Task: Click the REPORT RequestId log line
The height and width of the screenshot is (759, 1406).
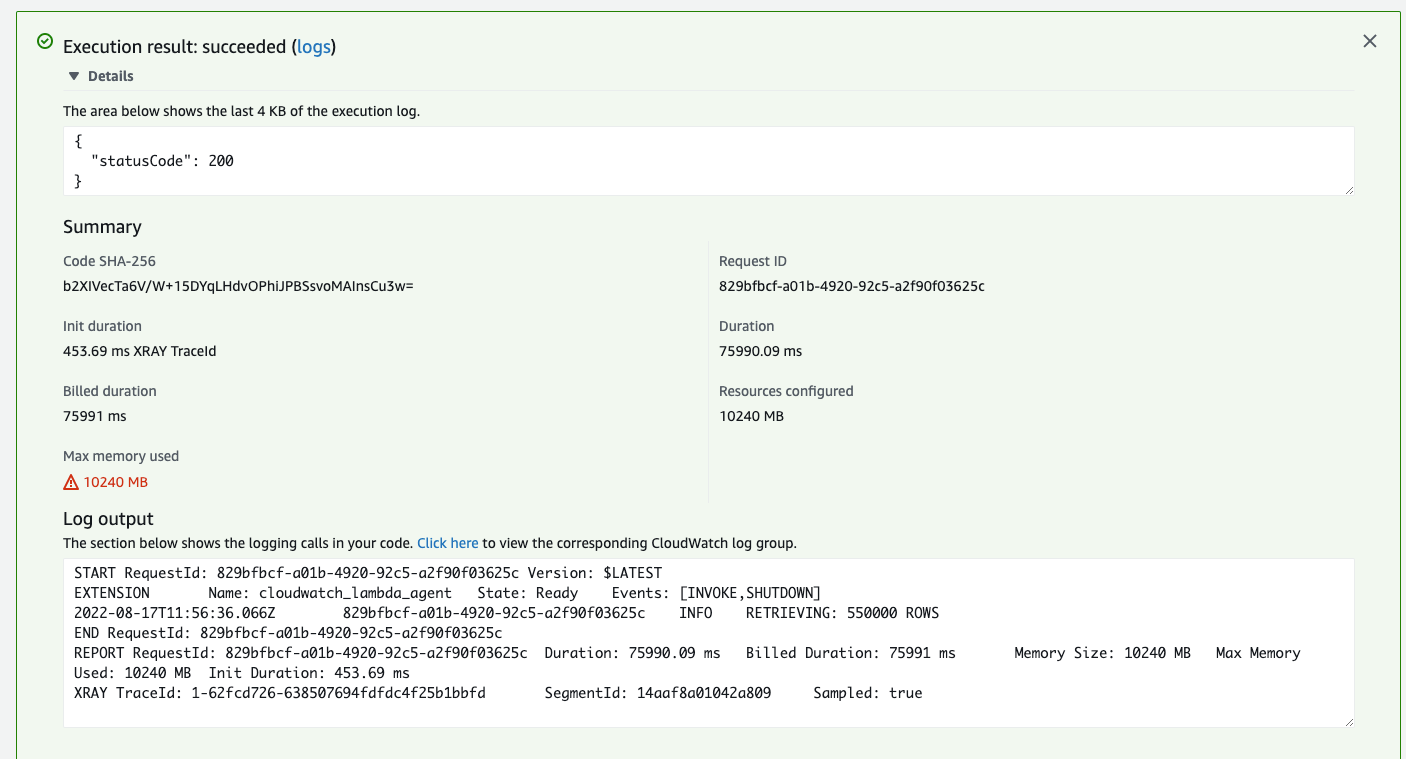Action: [687, 663]
